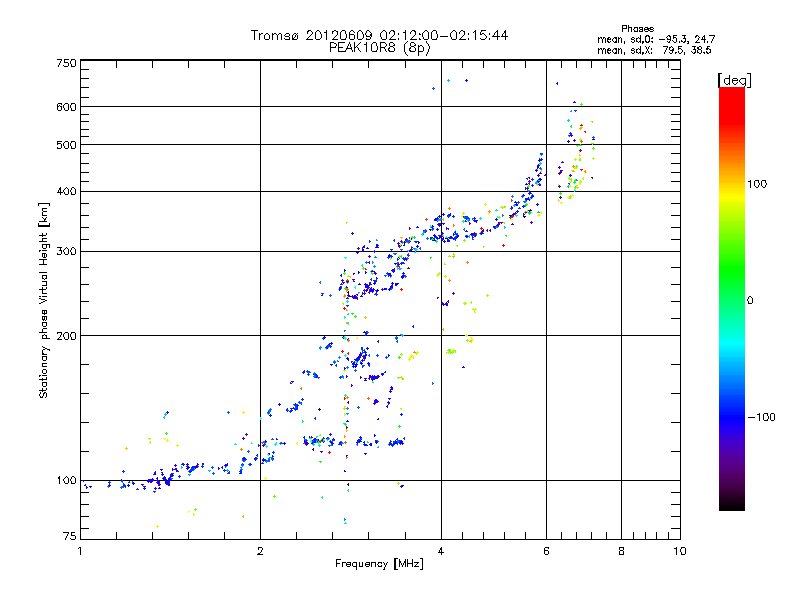
Task: Click the 'Phases' header label
Action: 637,29
